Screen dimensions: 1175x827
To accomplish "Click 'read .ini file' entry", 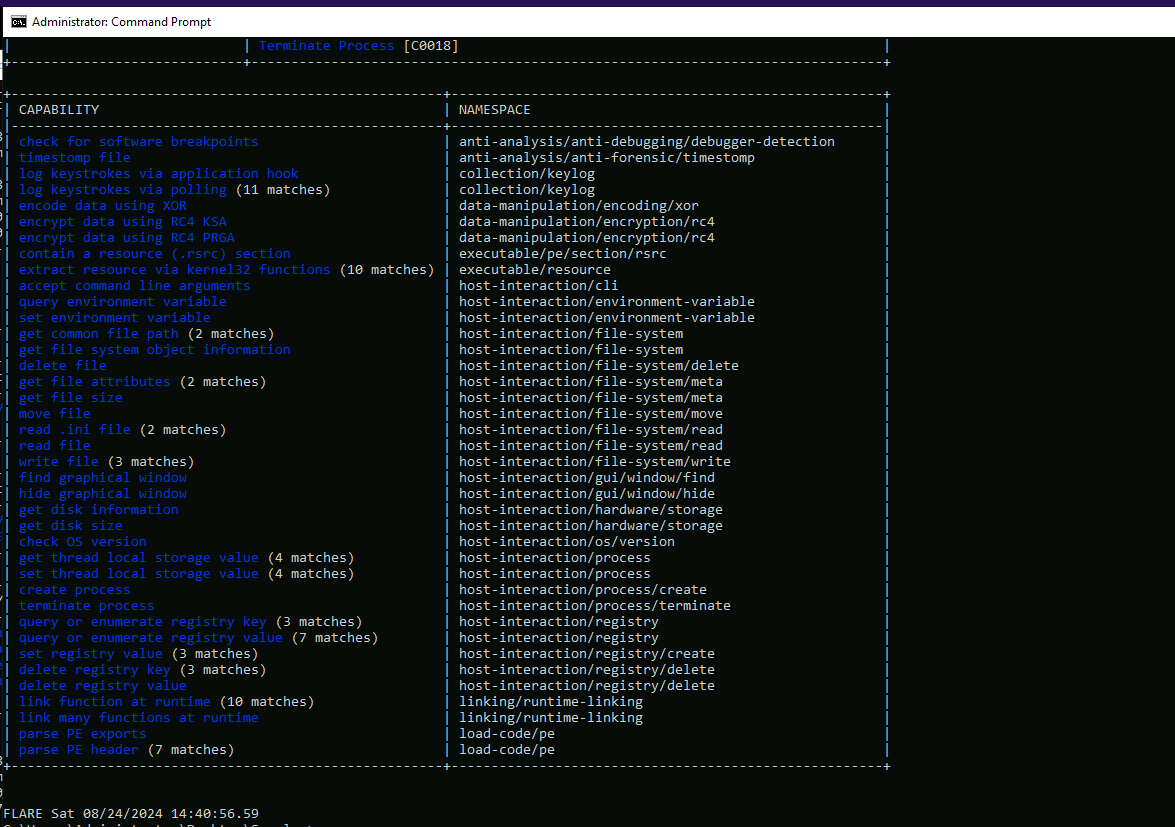I will click(x=75, y=429).
